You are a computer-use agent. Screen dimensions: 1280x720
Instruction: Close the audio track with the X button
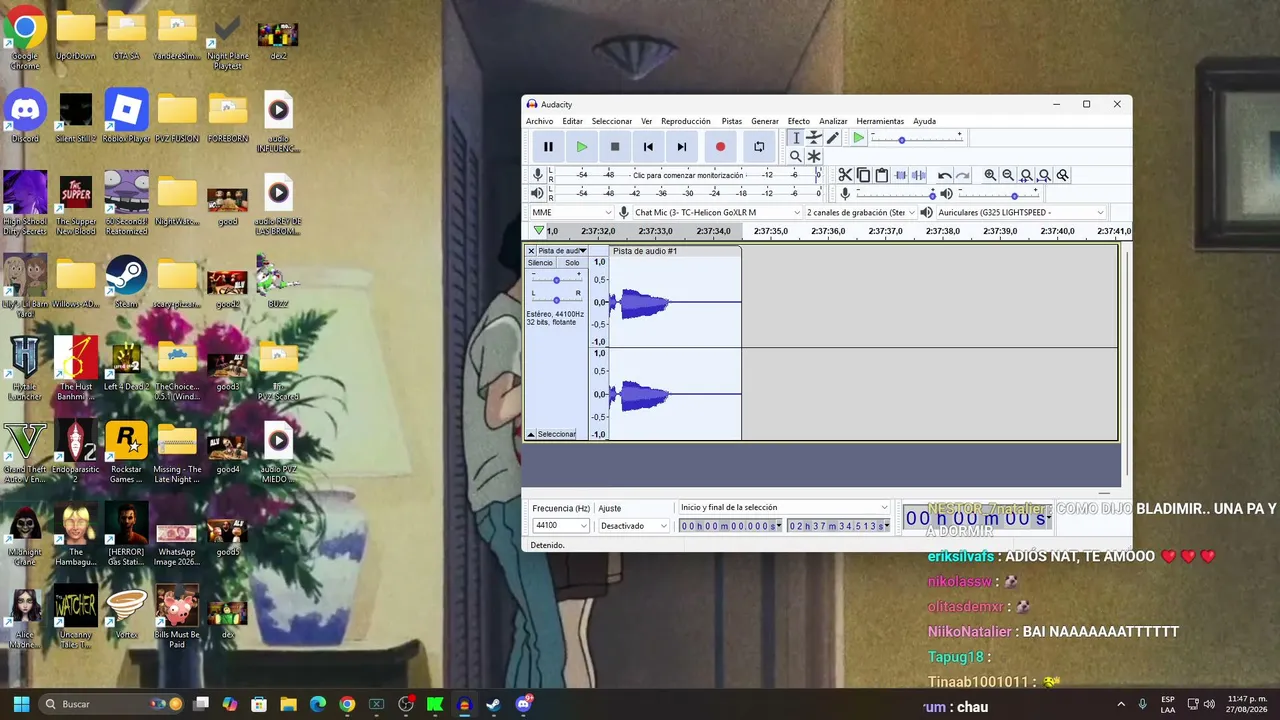(x=531, y=251)
